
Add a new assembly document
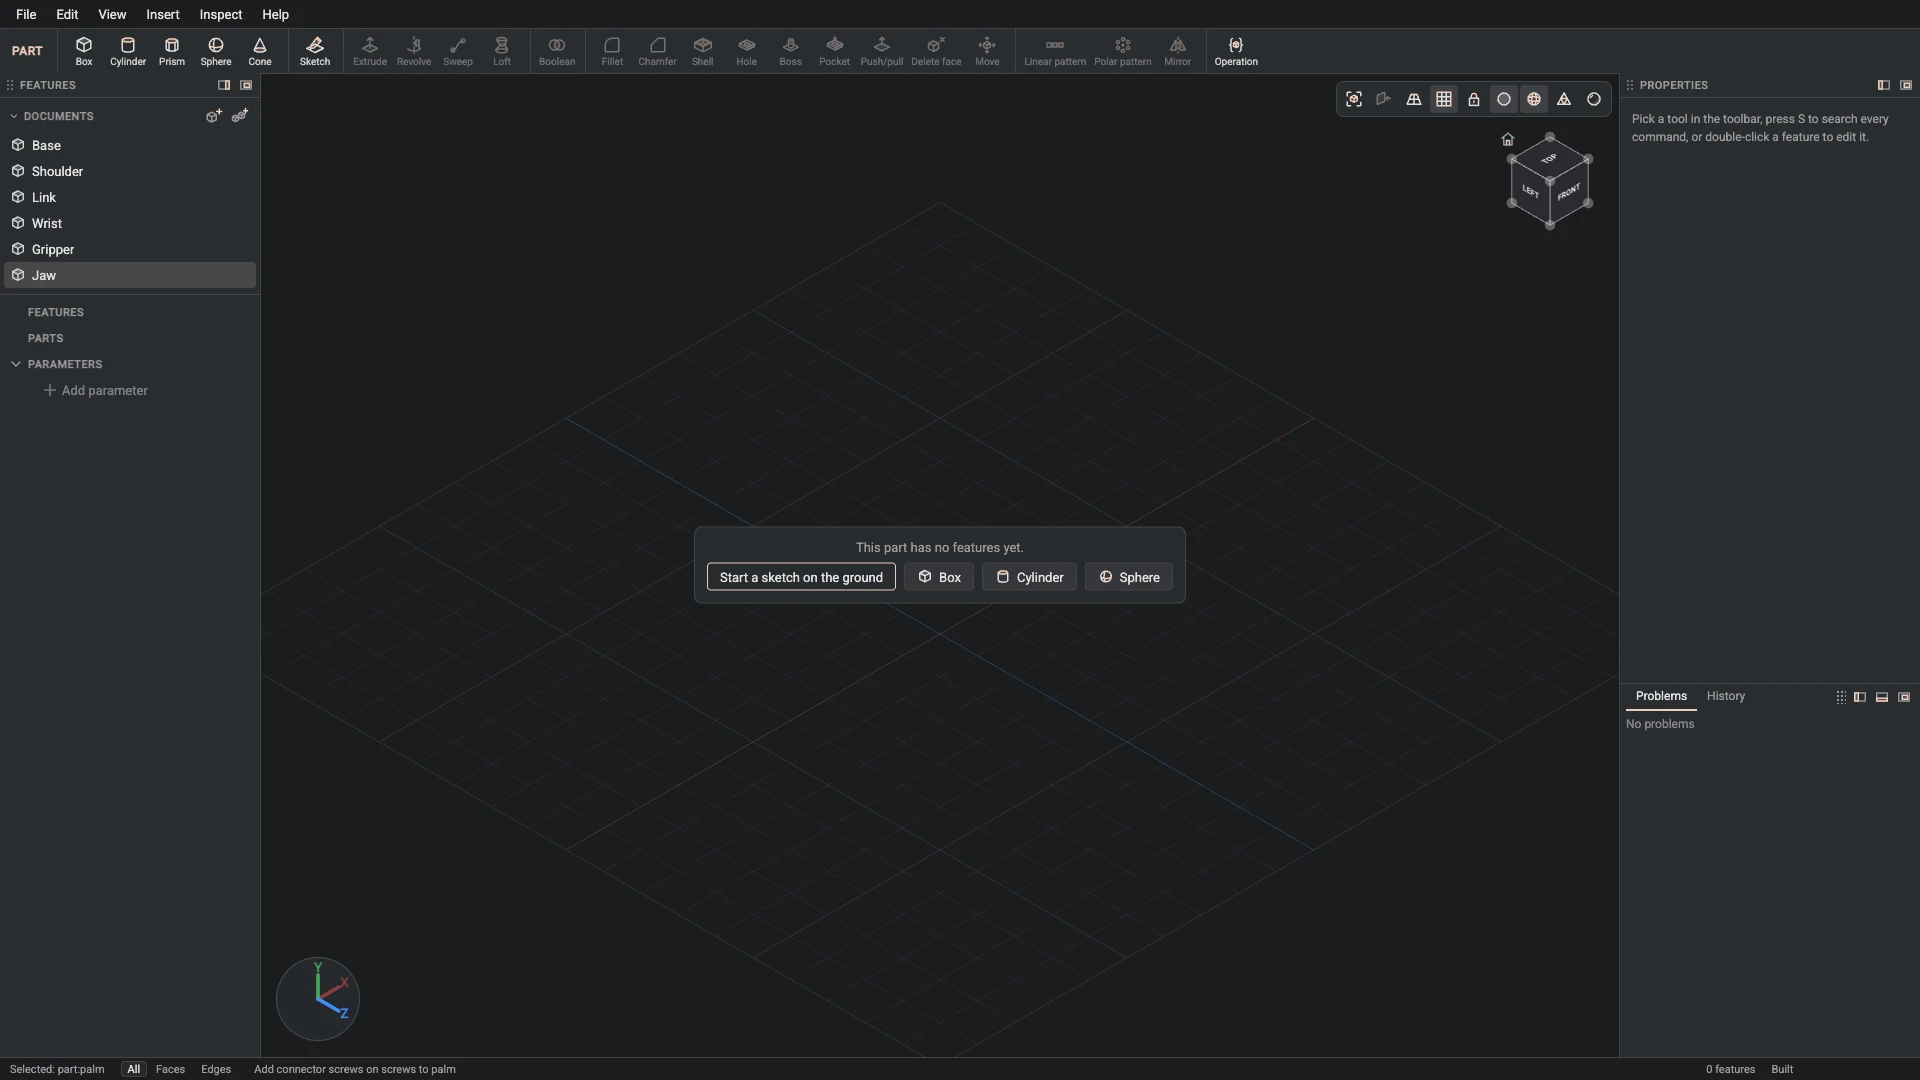coord(240,116)
